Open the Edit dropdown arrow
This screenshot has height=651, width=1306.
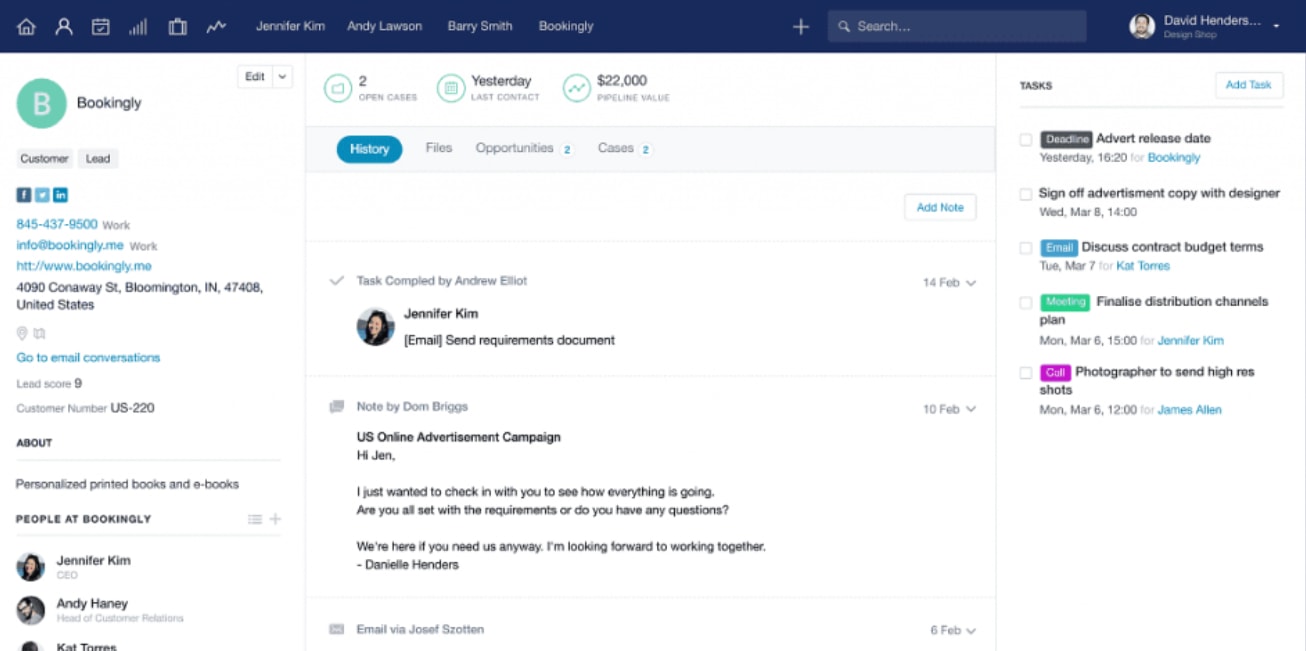click(282, 77)
